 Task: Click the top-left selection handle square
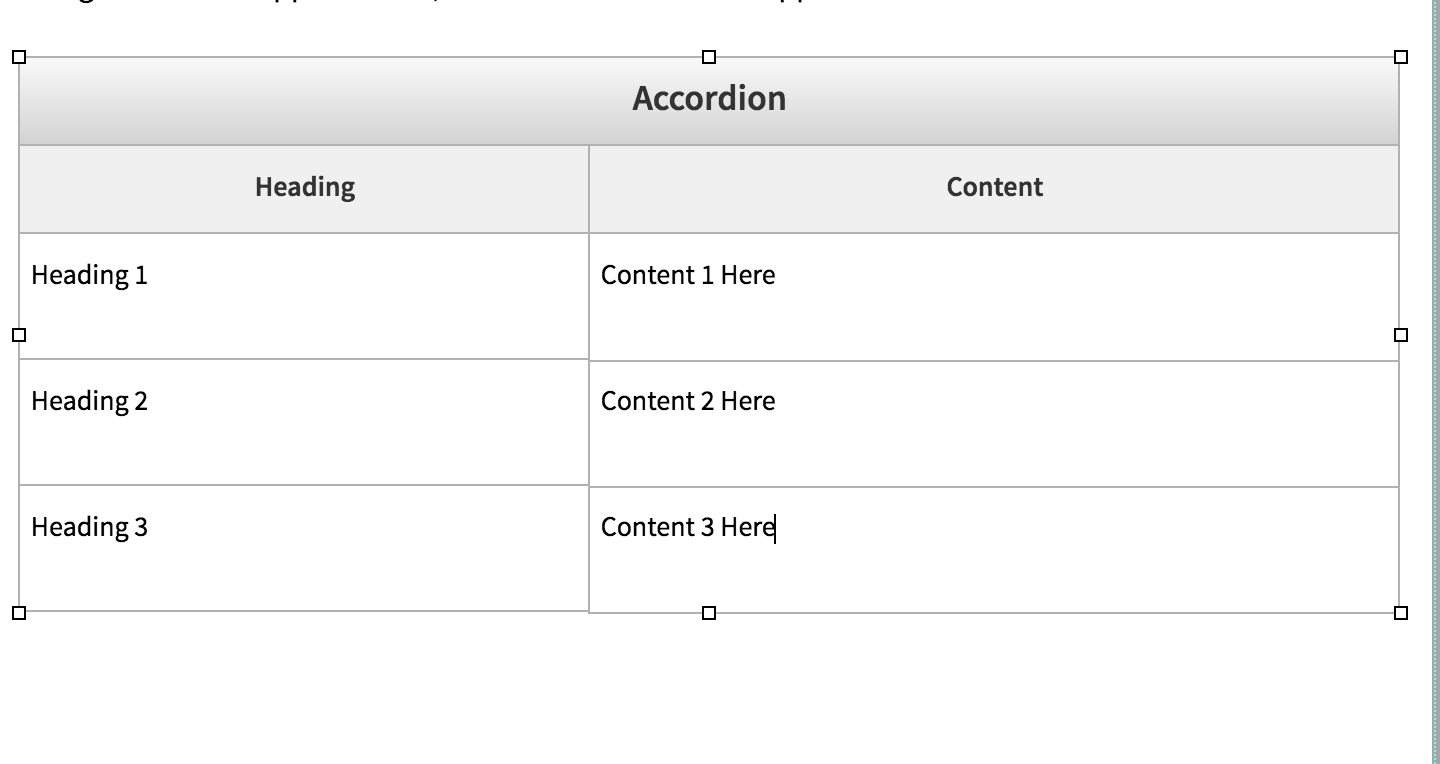point(19,58)
